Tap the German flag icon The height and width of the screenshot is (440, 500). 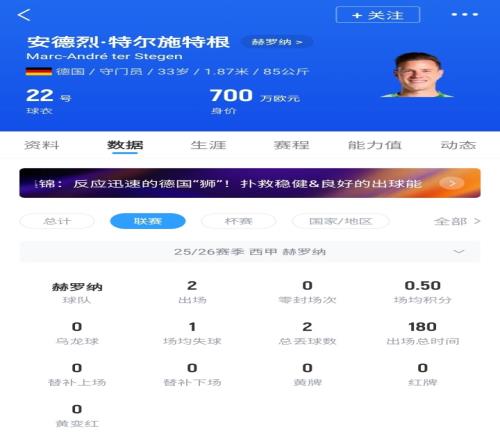click(39, 71)
